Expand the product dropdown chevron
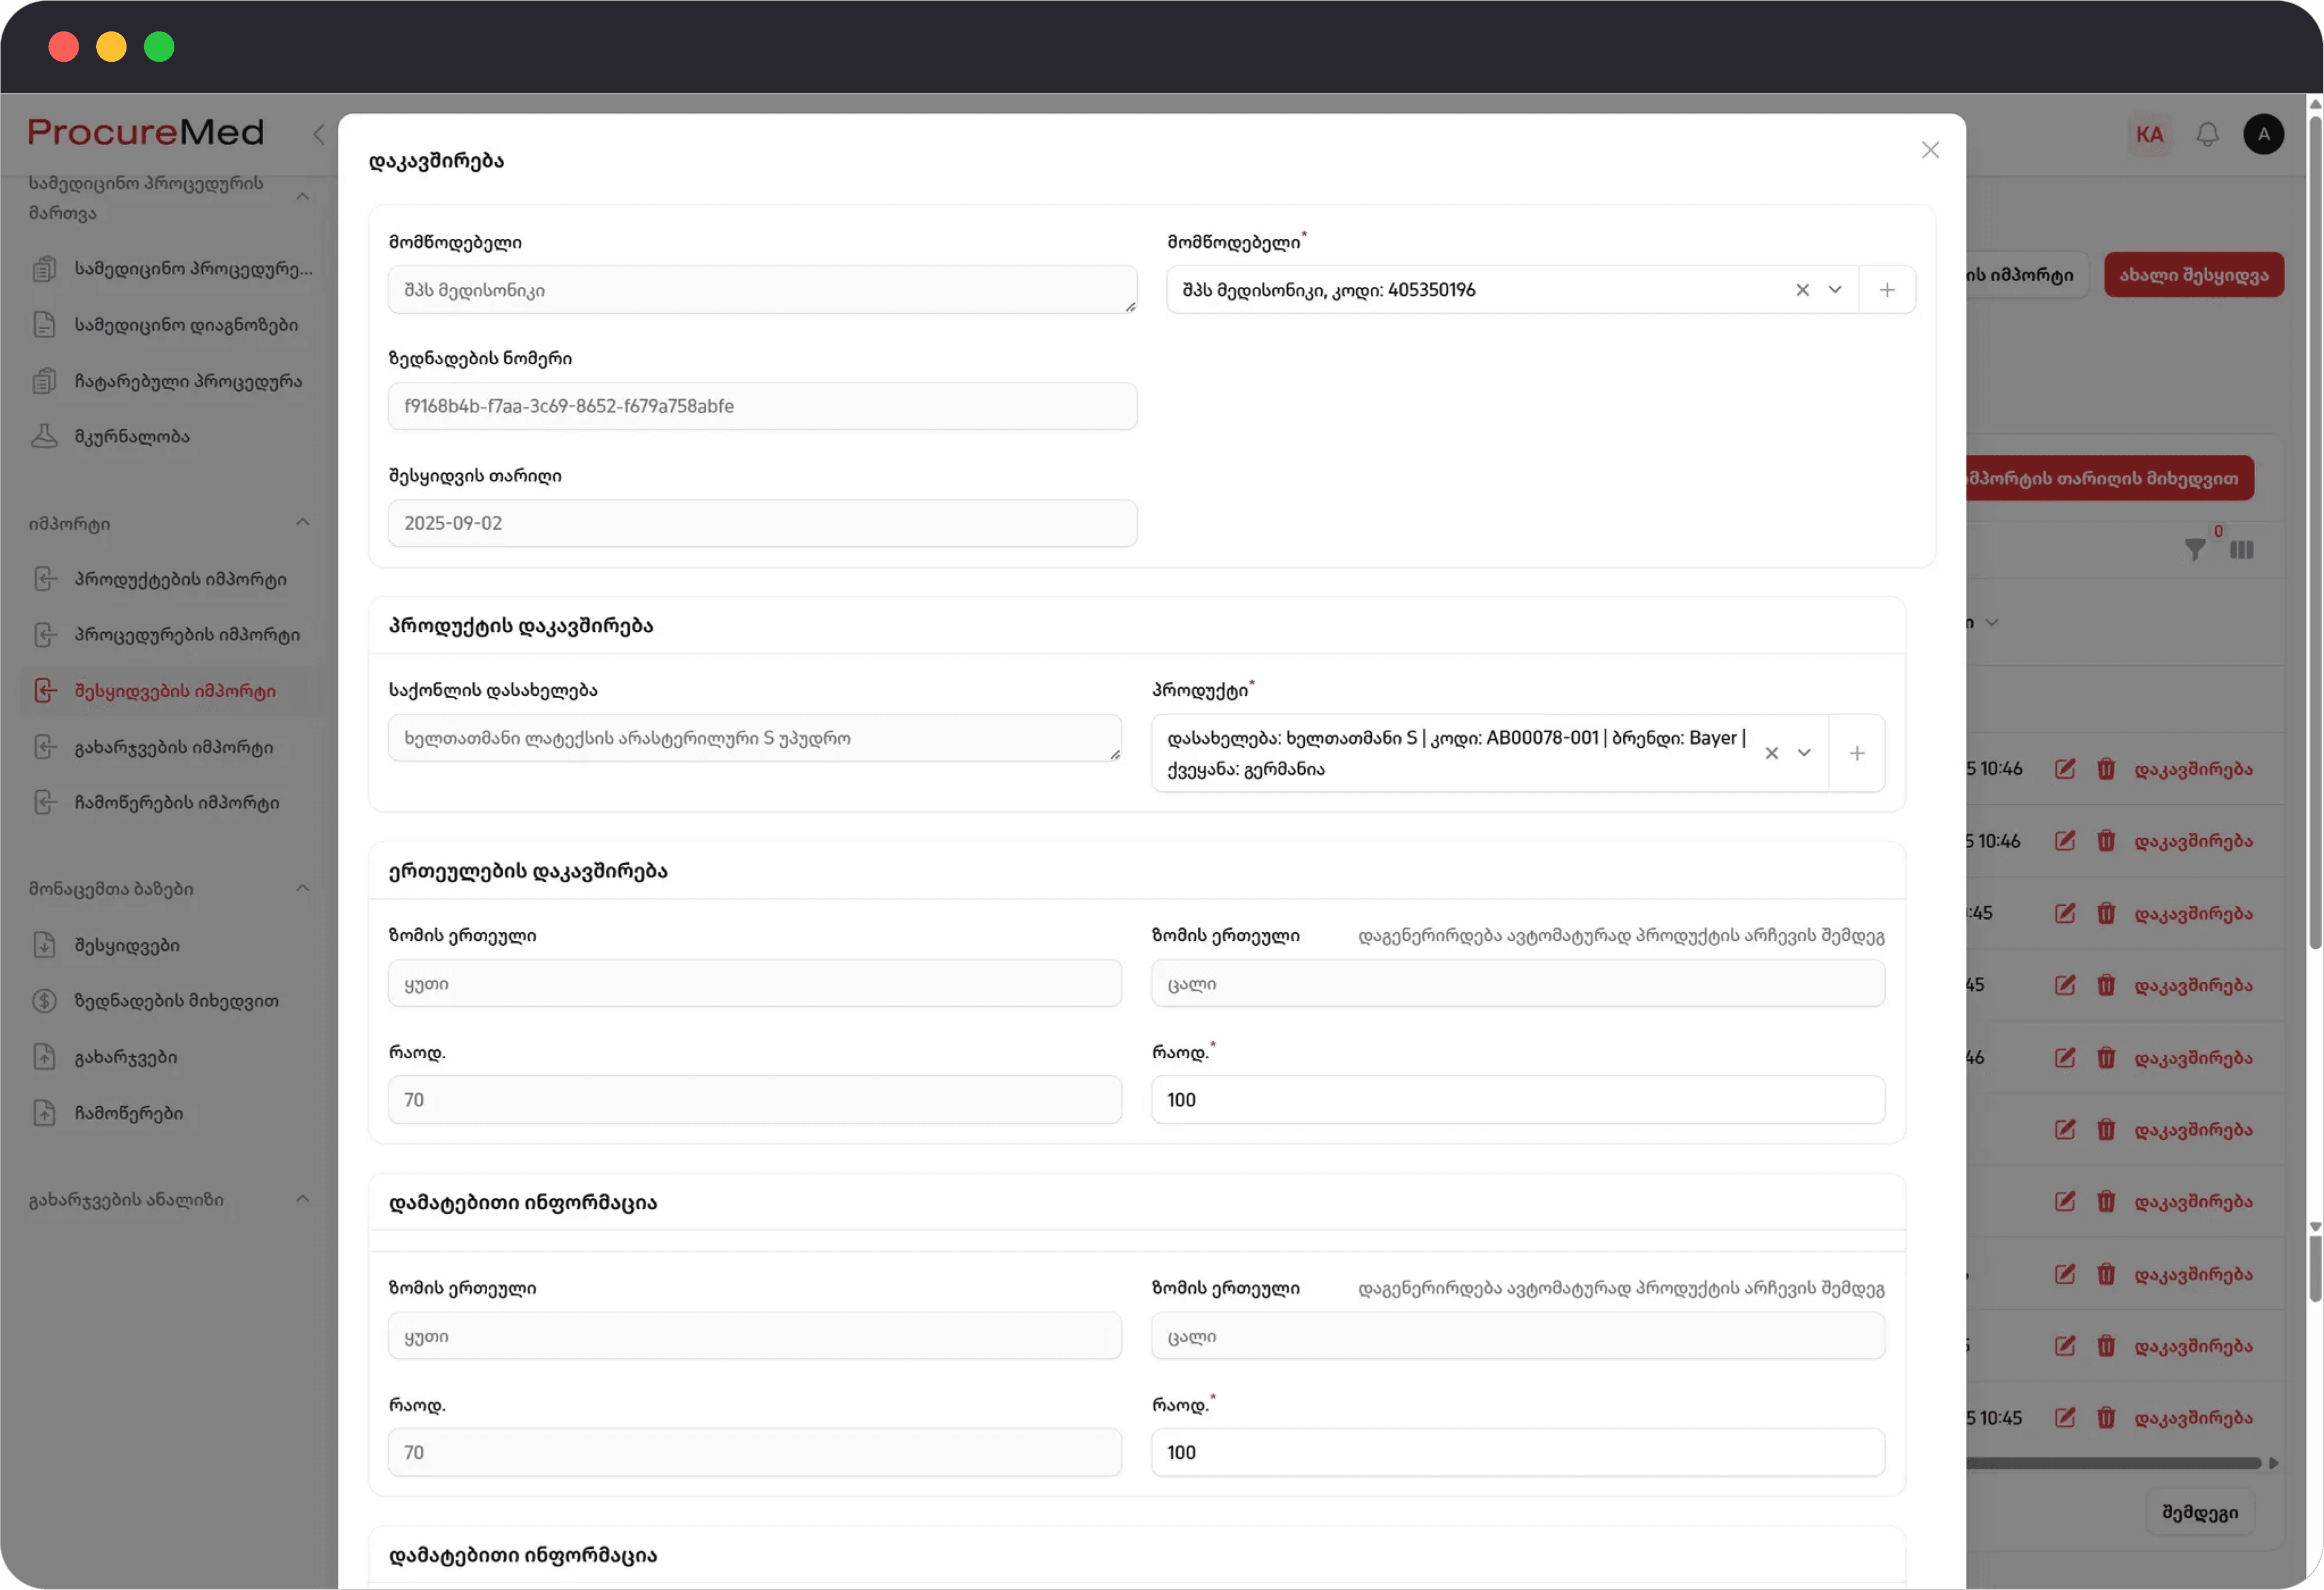 (x=1803, y=754)
